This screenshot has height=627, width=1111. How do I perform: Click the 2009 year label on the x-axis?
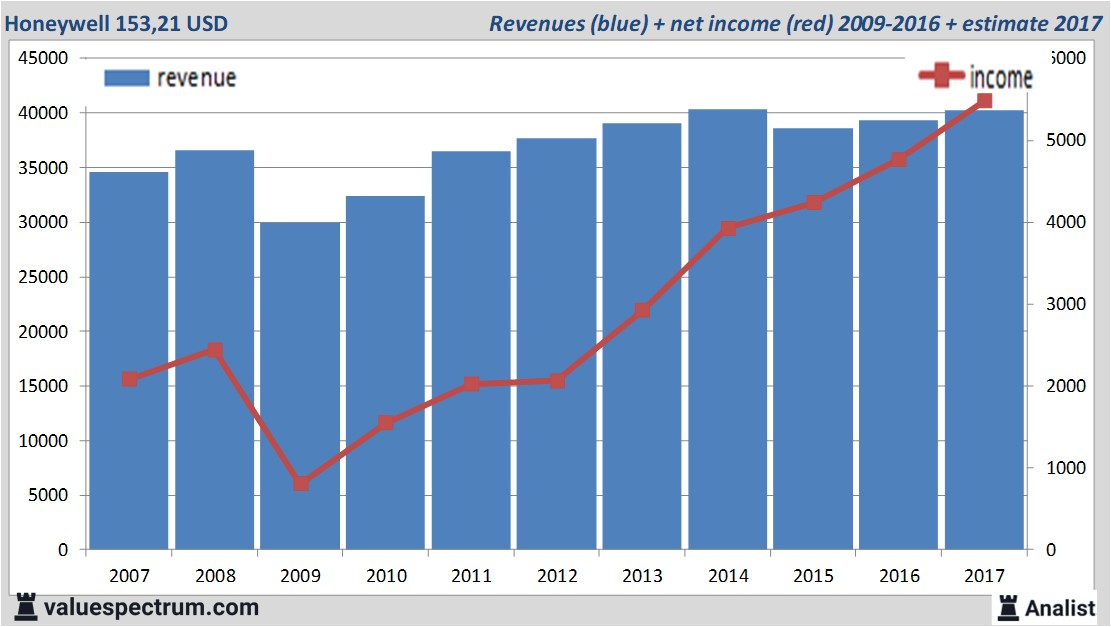point(300,575)
